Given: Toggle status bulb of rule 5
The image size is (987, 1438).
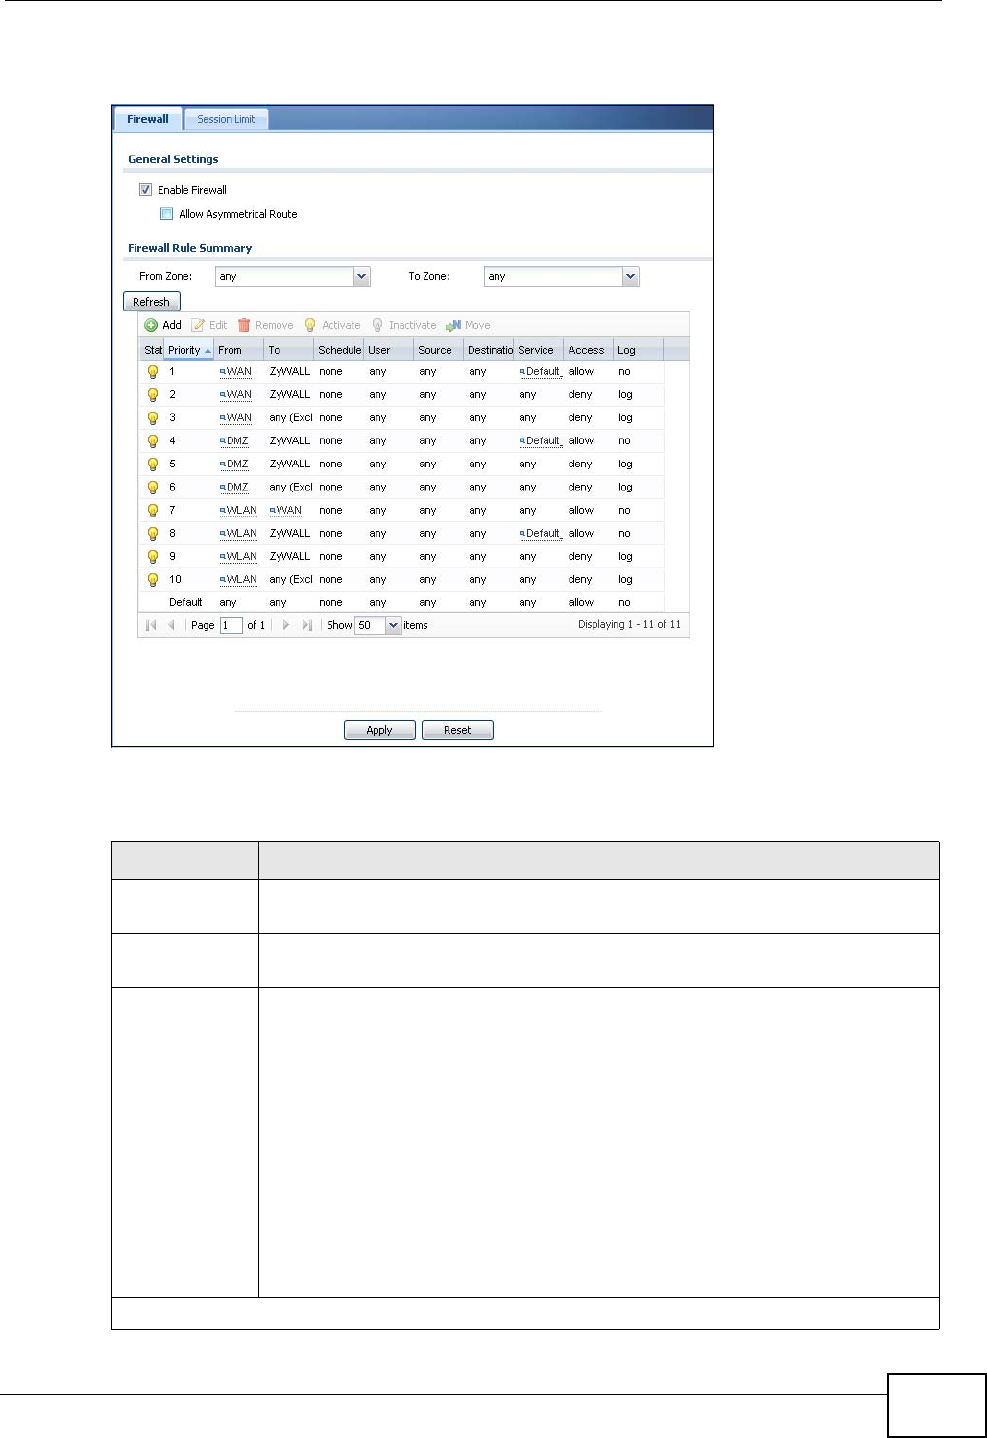Looking at the screenshot, I should (x=153, y=464).
